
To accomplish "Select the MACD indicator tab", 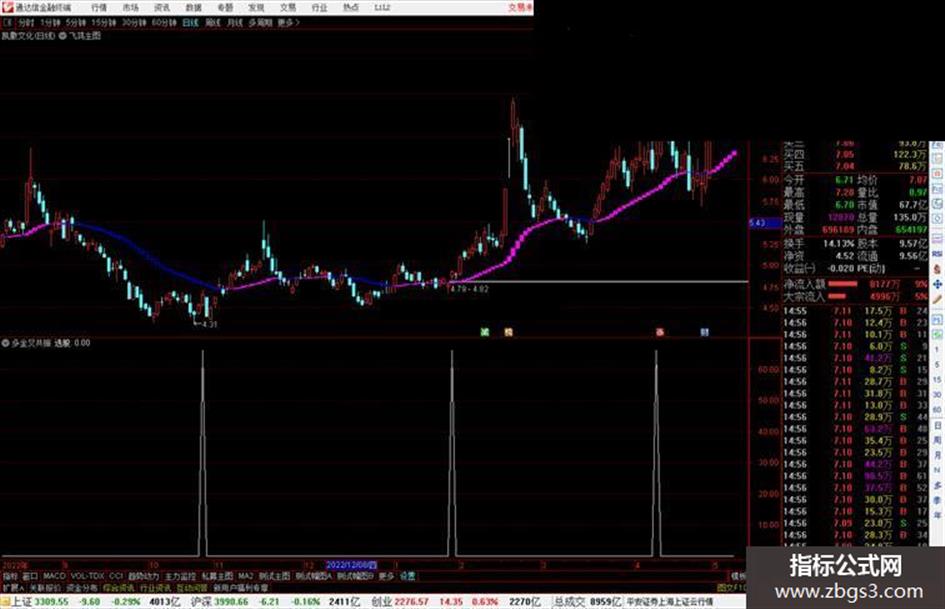I will (x=54, y=576).
